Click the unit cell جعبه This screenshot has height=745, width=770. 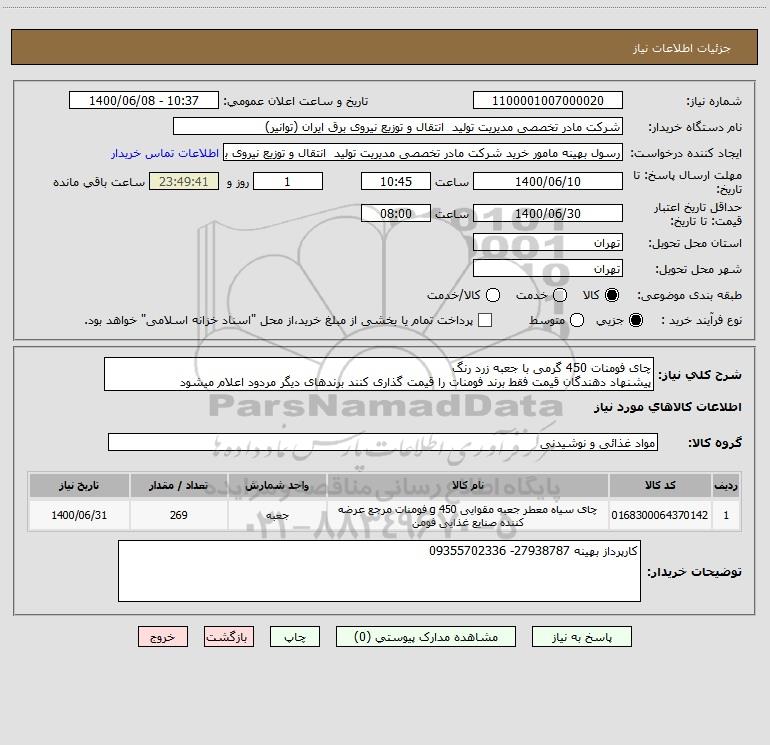click(x=277, y=515)
